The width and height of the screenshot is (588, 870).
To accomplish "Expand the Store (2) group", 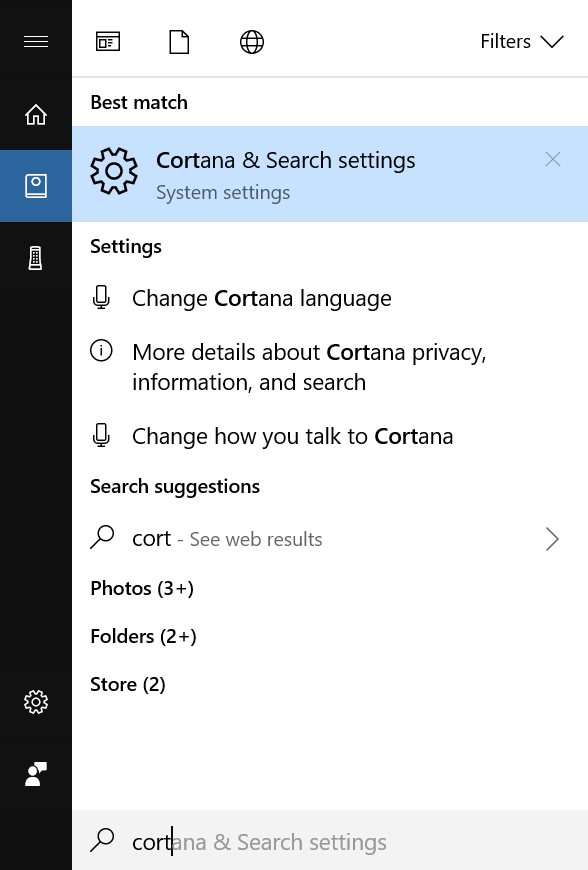I will pyautogui.click(x=128, y=684).
